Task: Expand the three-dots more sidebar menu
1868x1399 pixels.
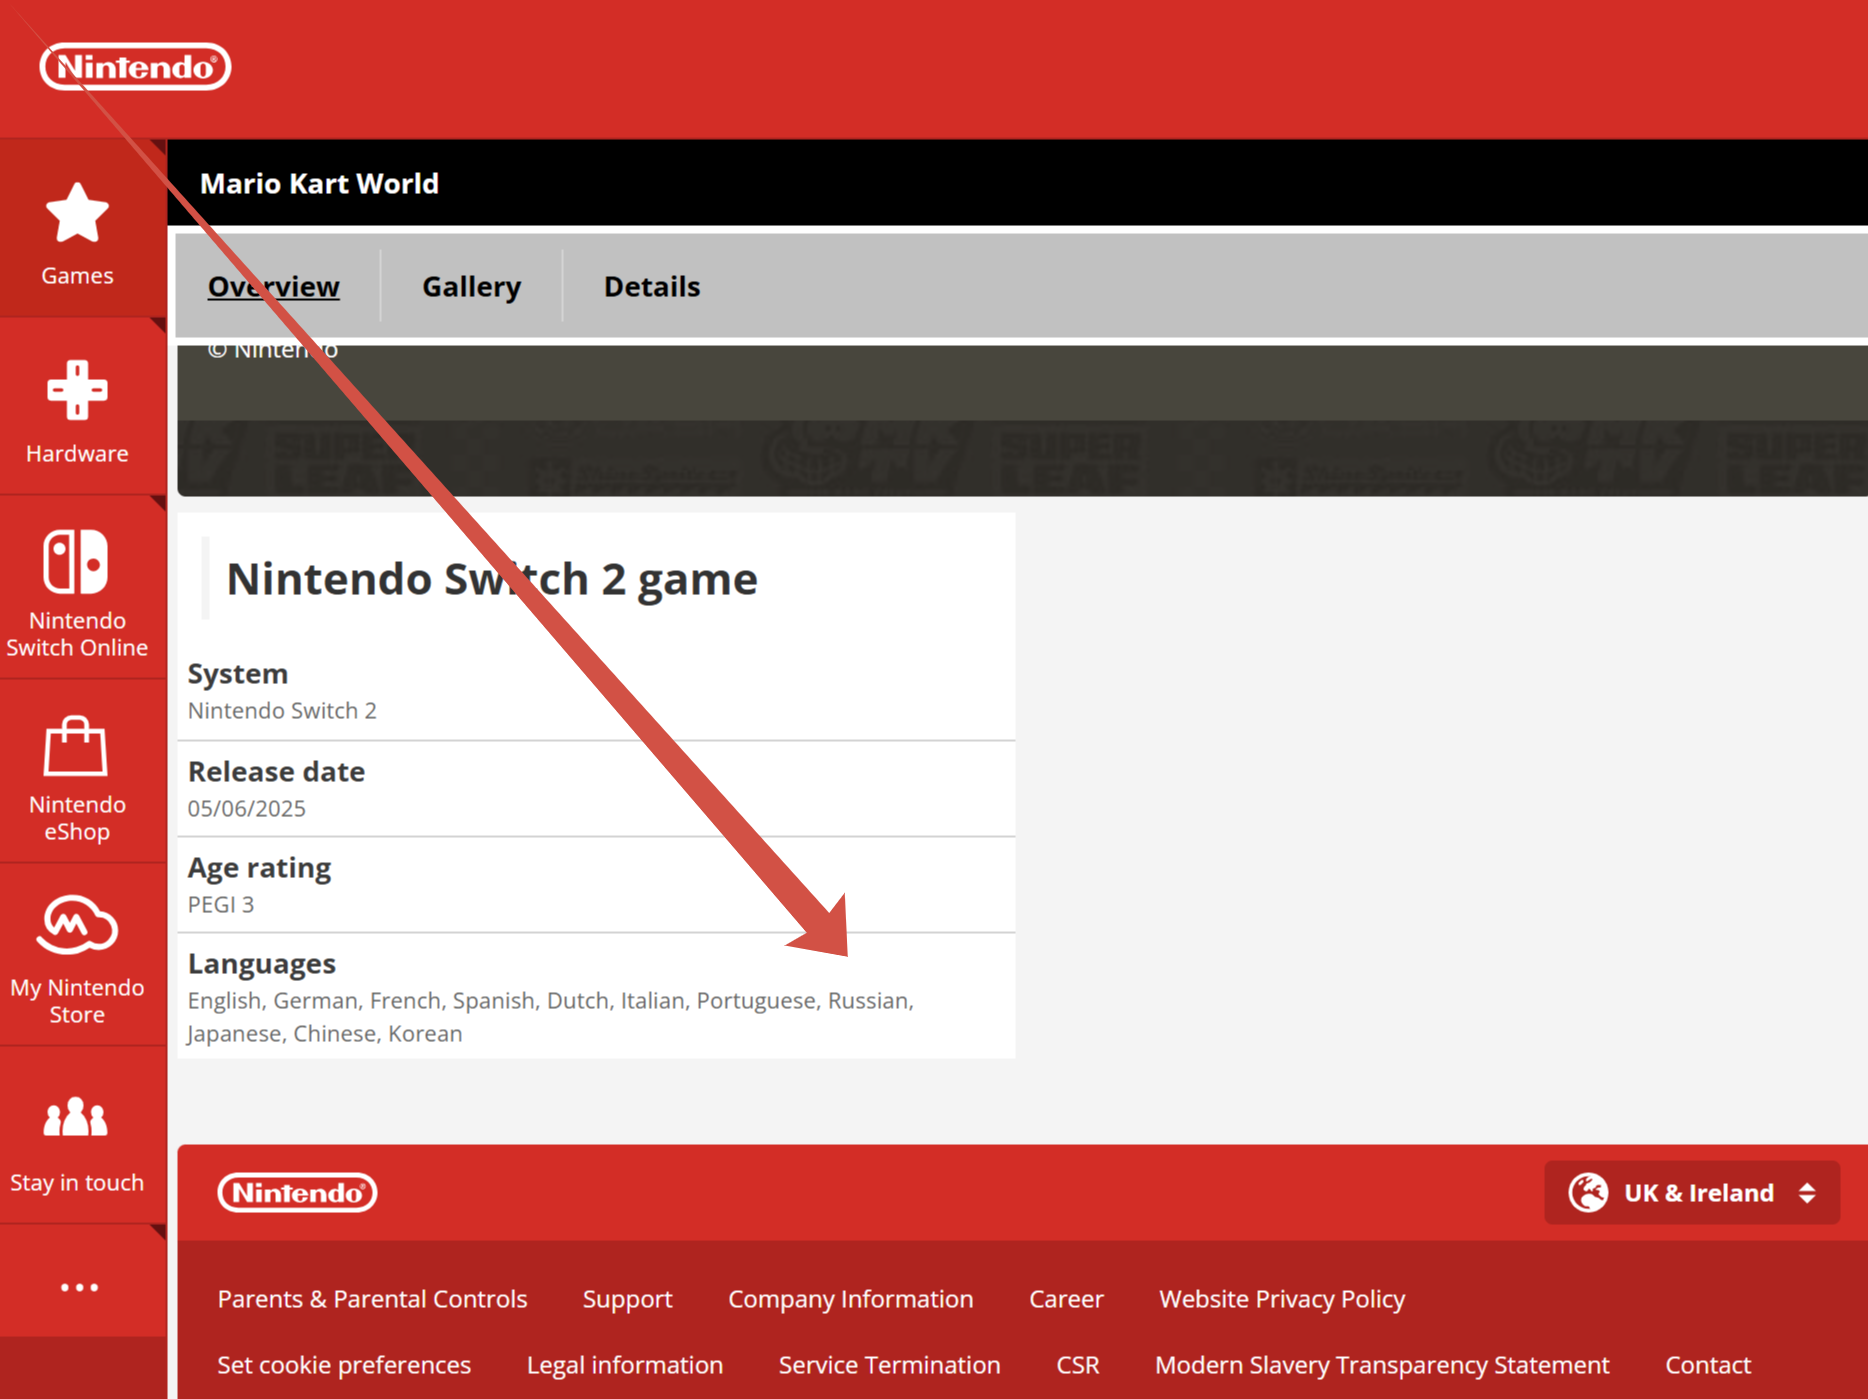Action: [79, 1287]
